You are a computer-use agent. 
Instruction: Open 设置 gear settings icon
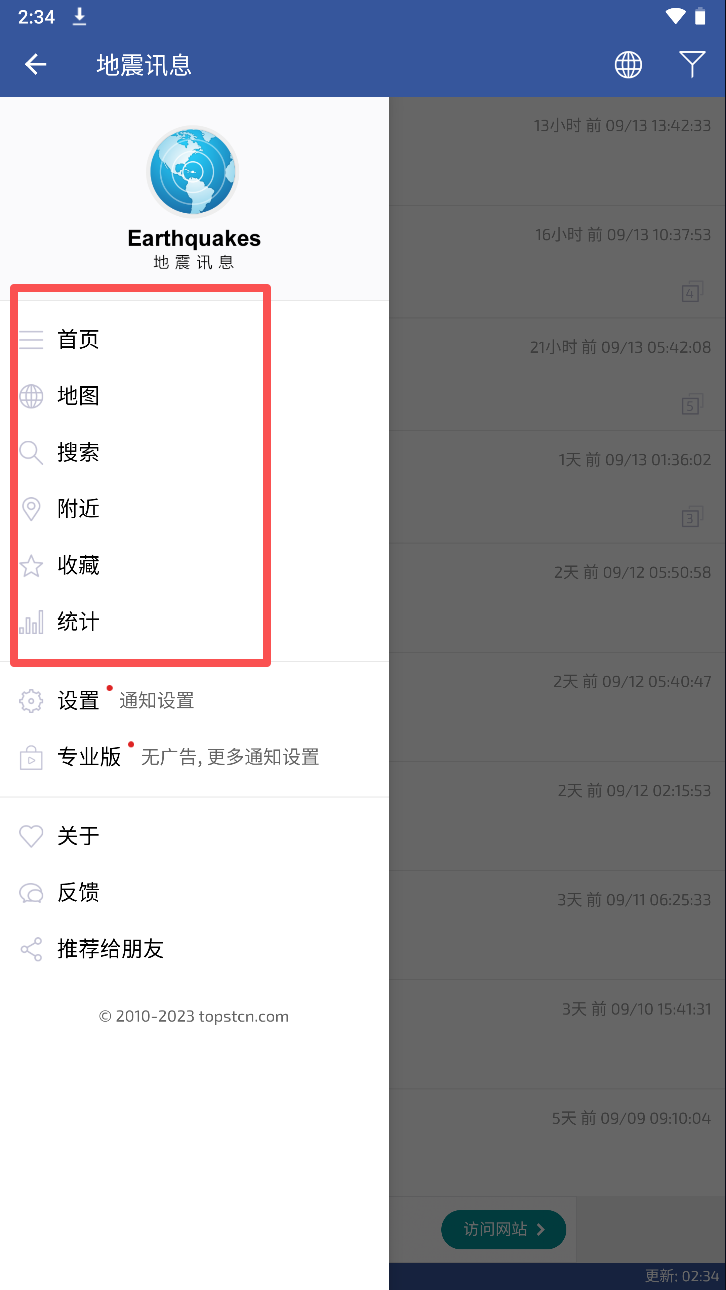pyautogui.click(x=31, y=701)
